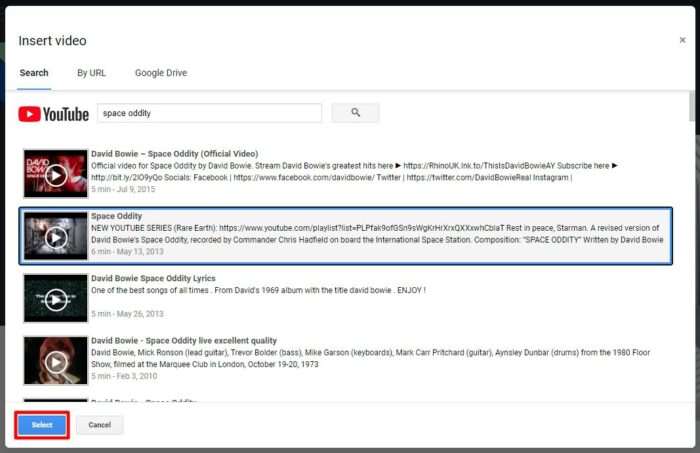Click the '5 min - May 26, 2013' text
The height and width of the screenshot is (453, 700).
127,314
